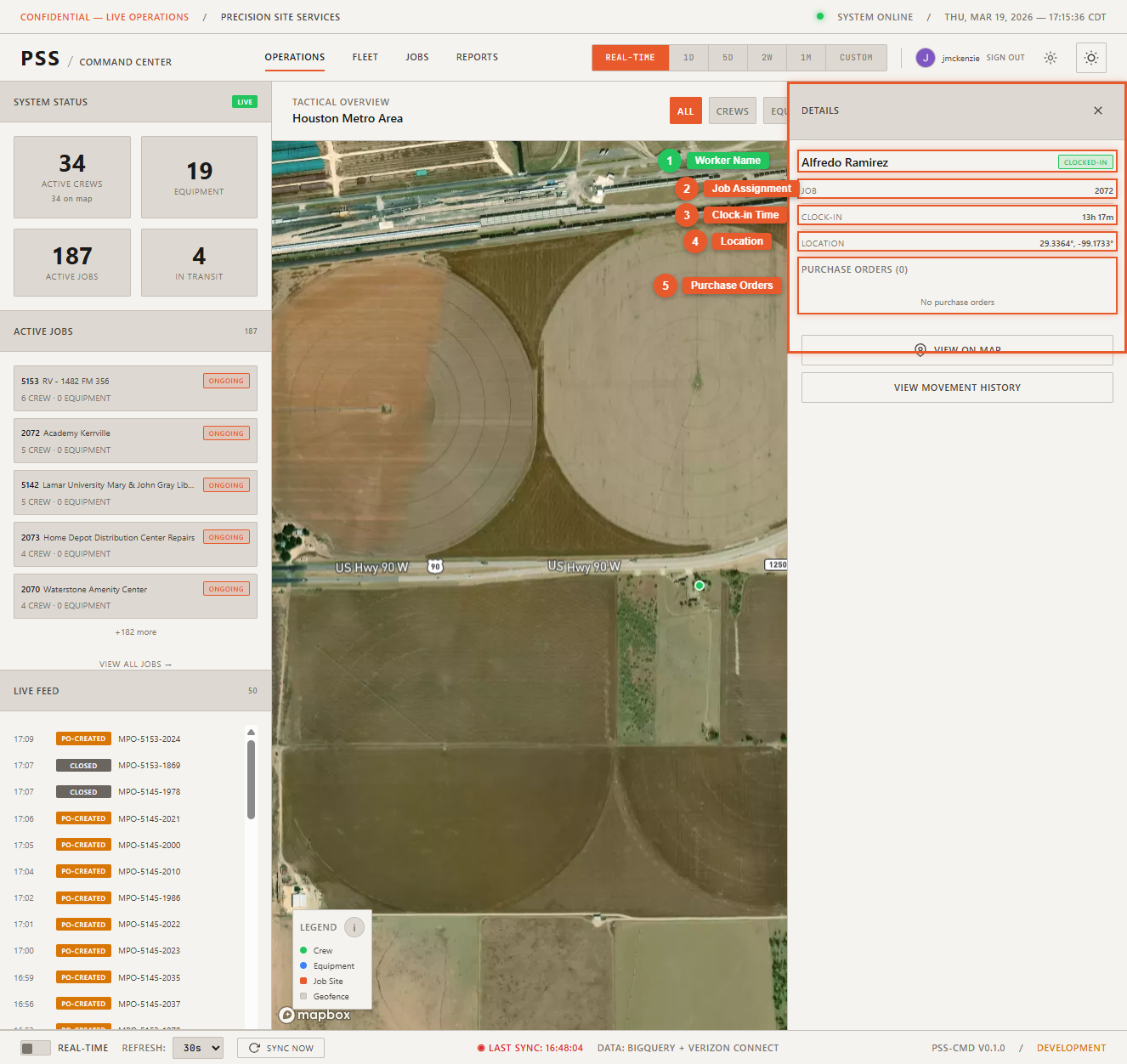Click the refresh icon inside Sync Now
This screenshot has width=1127, height=1064.
click(254, 1047)
